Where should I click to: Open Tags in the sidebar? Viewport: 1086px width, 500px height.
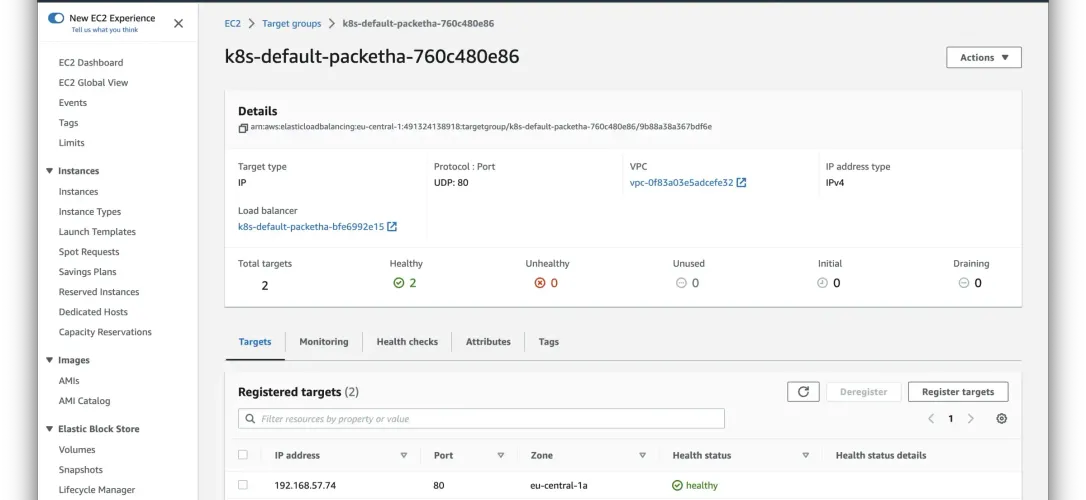69,123
